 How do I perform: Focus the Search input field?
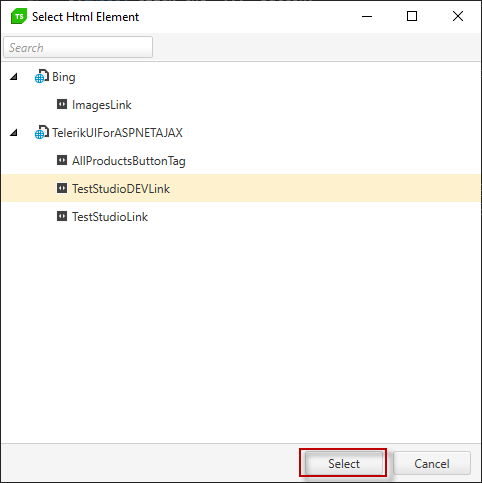pos(78,47)
